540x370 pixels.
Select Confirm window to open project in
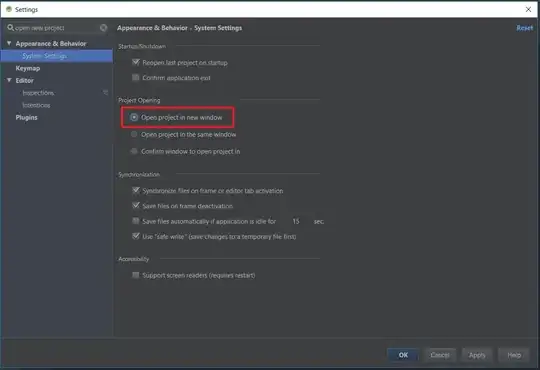(134, 151)
